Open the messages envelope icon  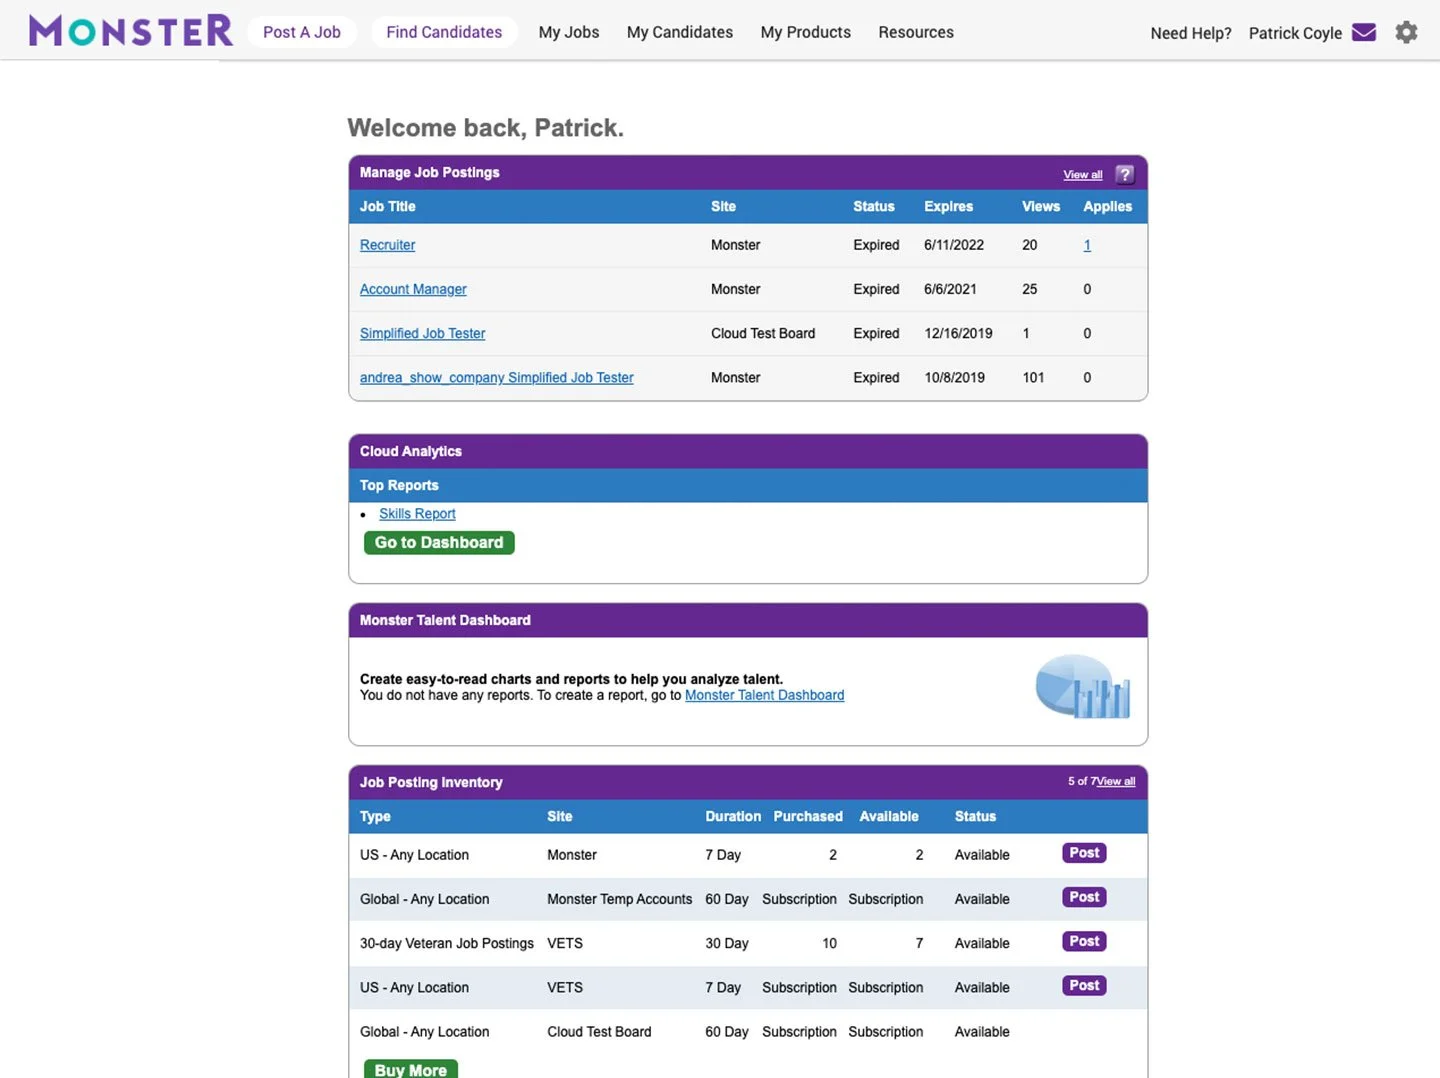(1364, 32)
